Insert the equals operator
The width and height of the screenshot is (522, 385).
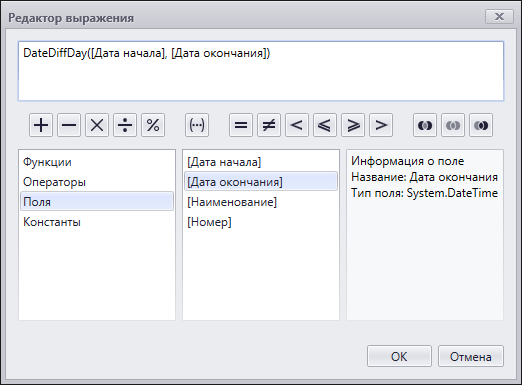point(241,125)
